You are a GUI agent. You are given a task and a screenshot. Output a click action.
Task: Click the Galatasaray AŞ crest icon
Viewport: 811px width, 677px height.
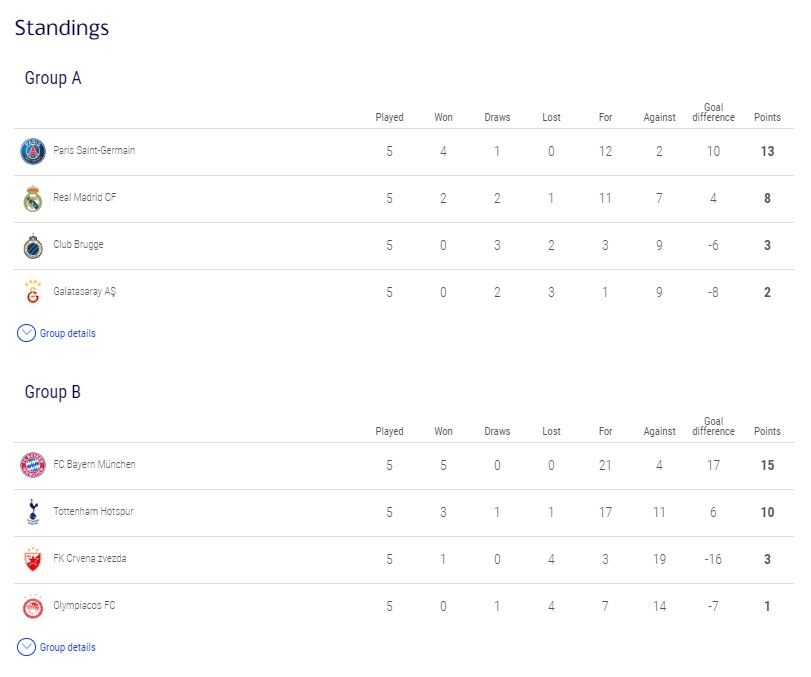(33, 293)
